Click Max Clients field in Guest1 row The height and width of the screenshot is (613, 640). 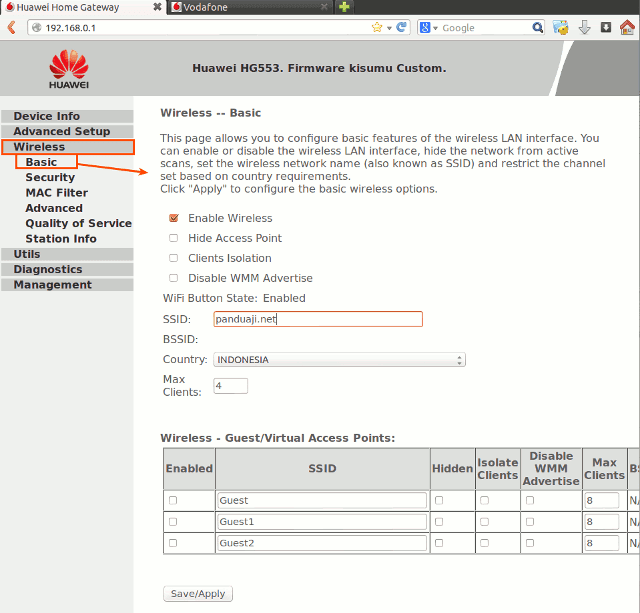[x=602, y=522]
